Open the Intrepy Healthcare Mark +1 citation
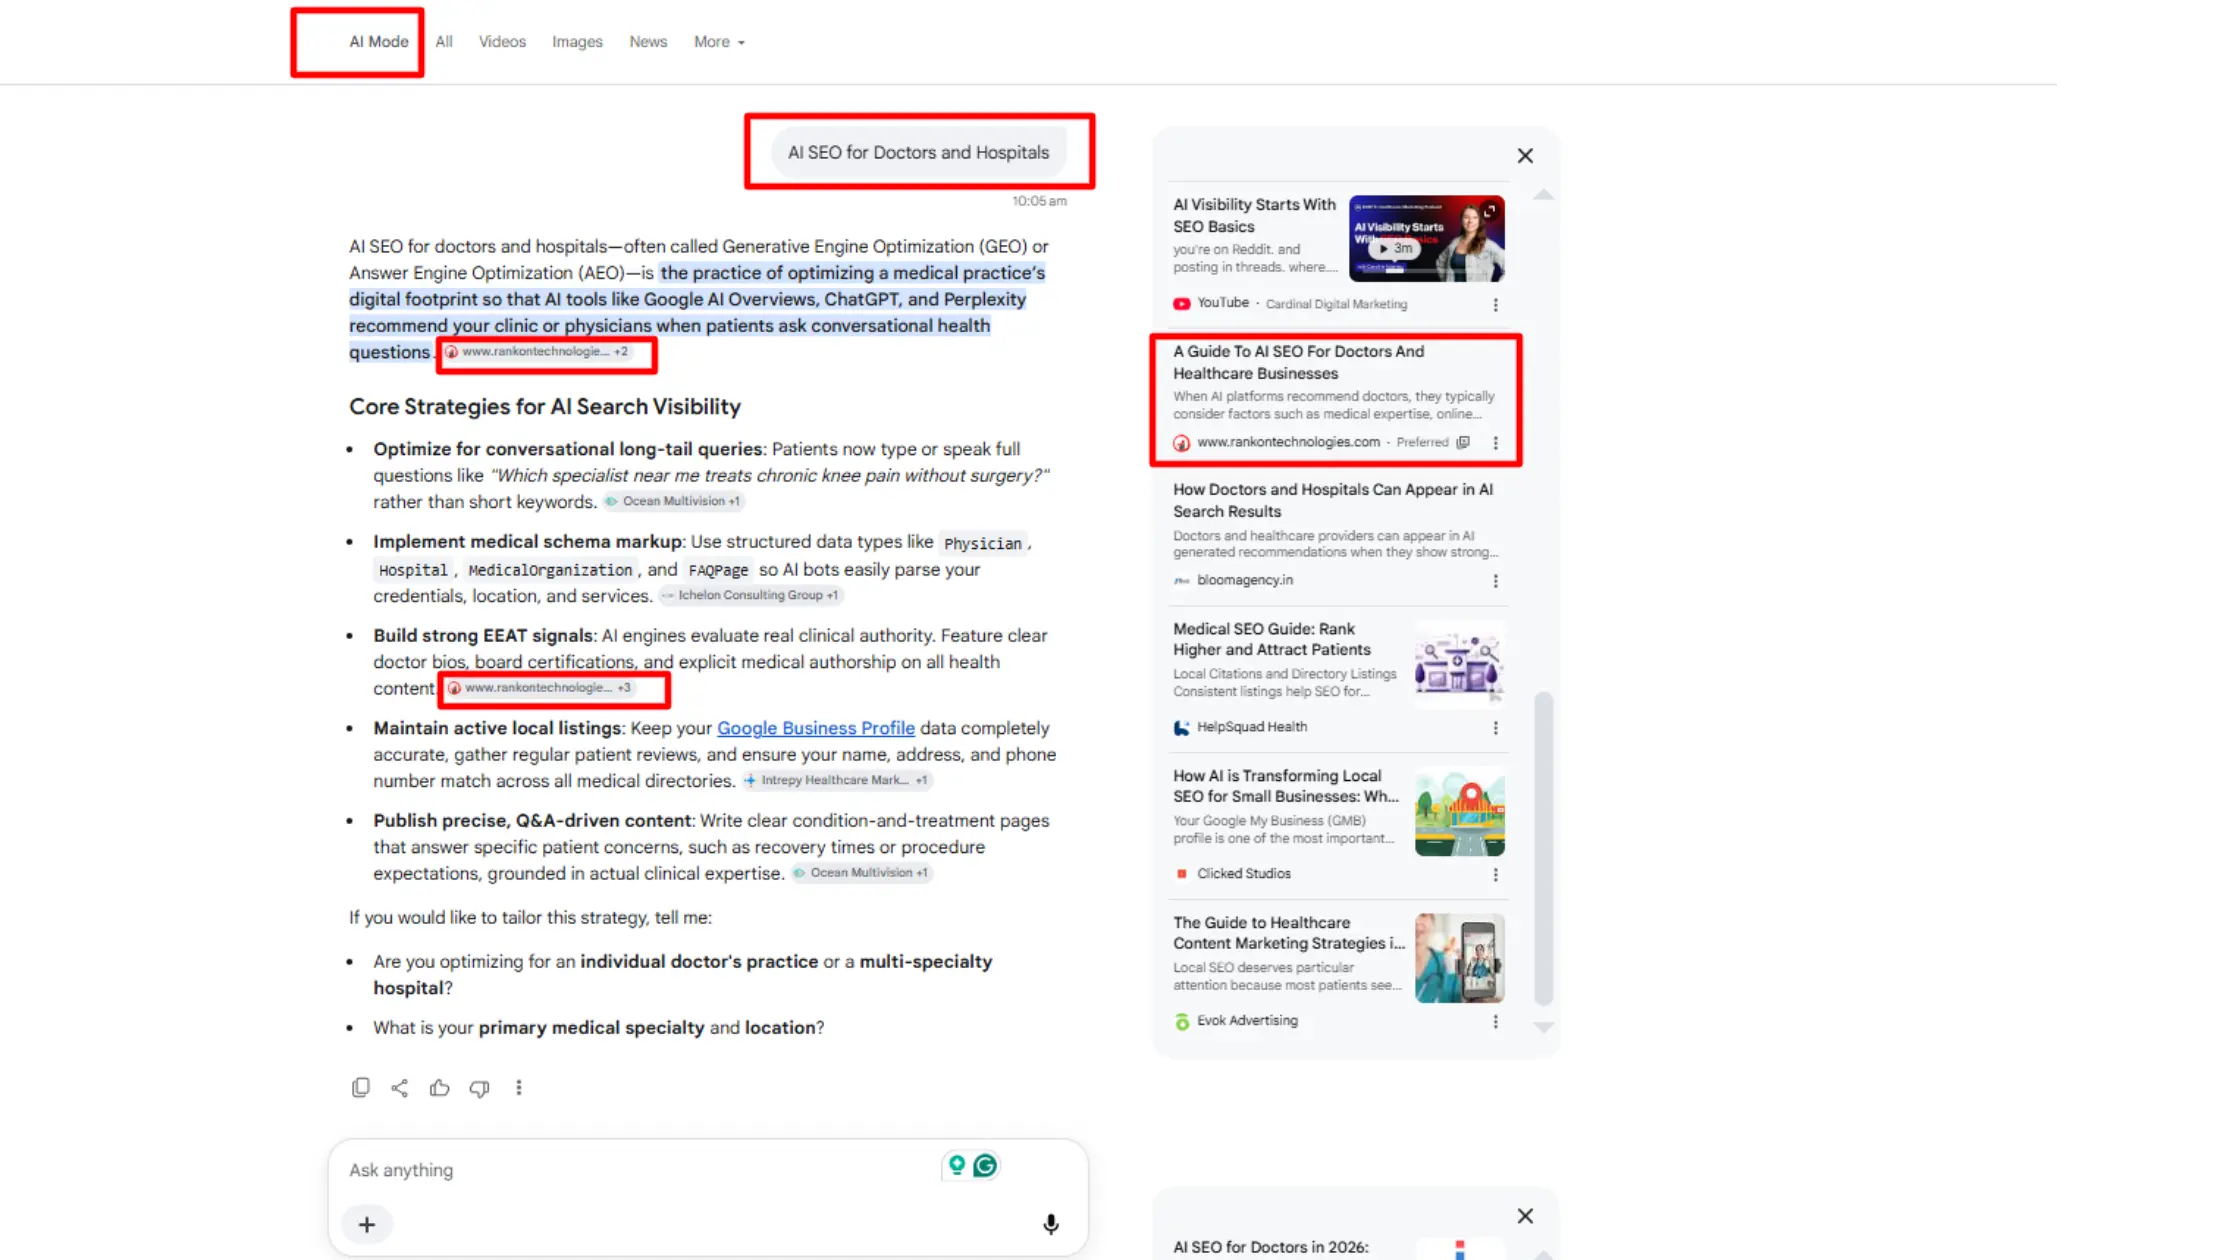 [837, 780]
